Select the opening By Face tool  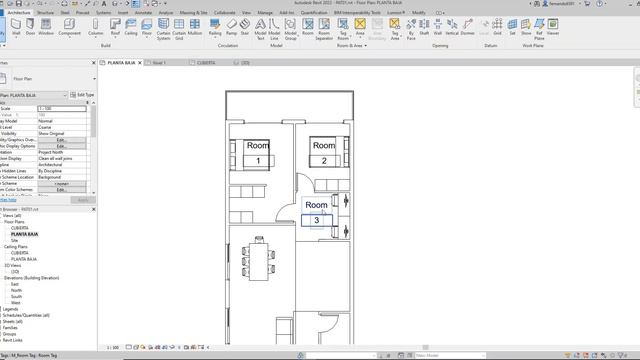[411, 29]
